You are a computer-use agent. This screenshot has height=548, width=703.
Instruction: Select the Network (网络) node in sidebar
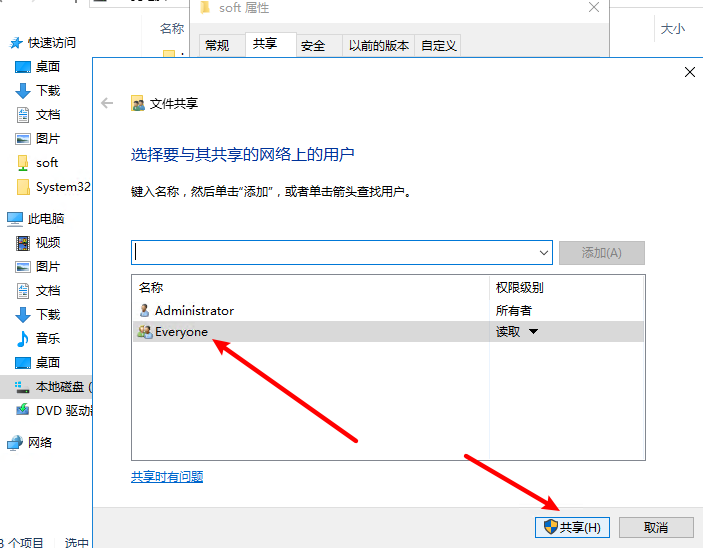coord(40,442)
